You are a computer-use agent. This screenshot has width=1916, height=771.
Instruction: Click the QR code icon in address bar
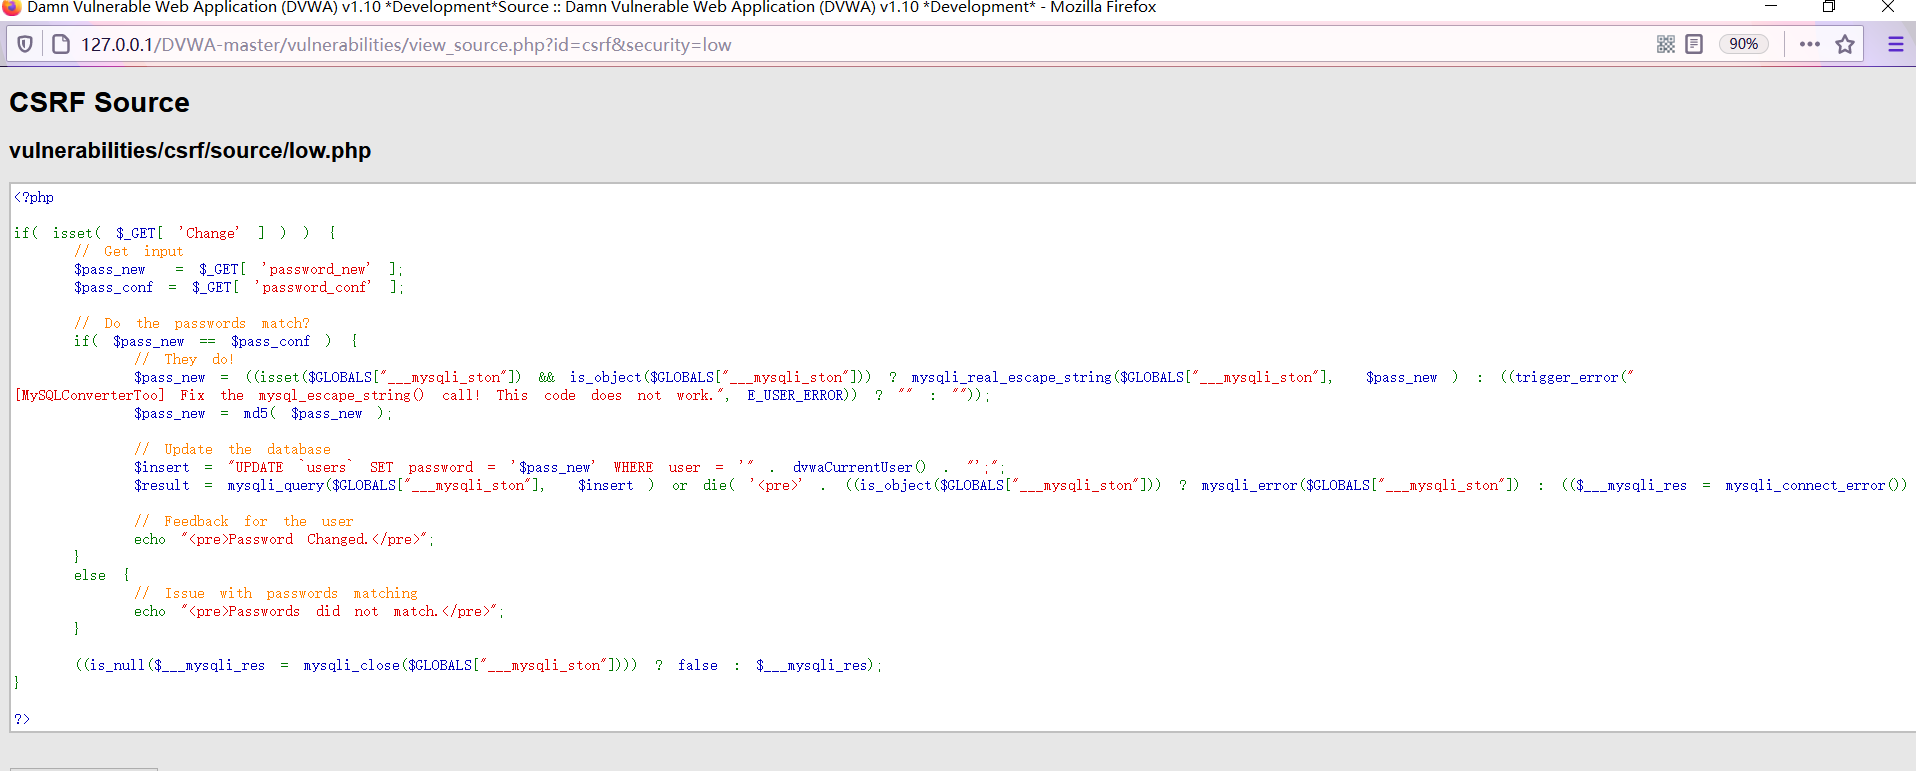1666,44
